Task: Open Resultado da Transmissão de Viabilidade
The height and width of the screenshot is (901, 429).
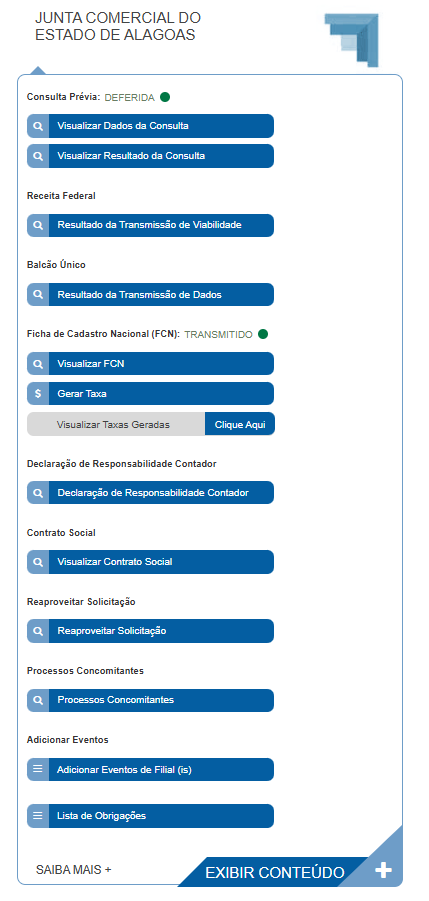Action: 150,225
